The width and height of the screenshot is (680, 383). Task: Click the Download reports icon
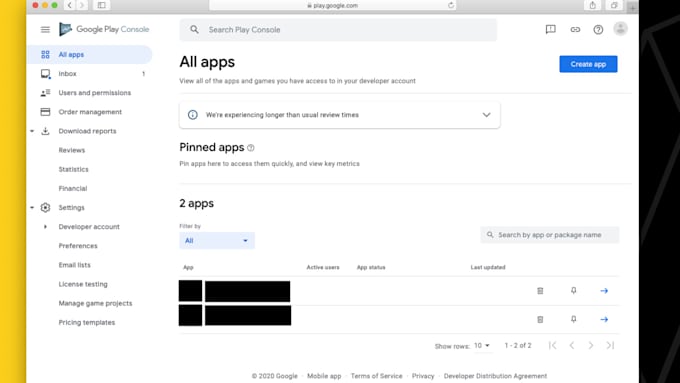[45, 131]
